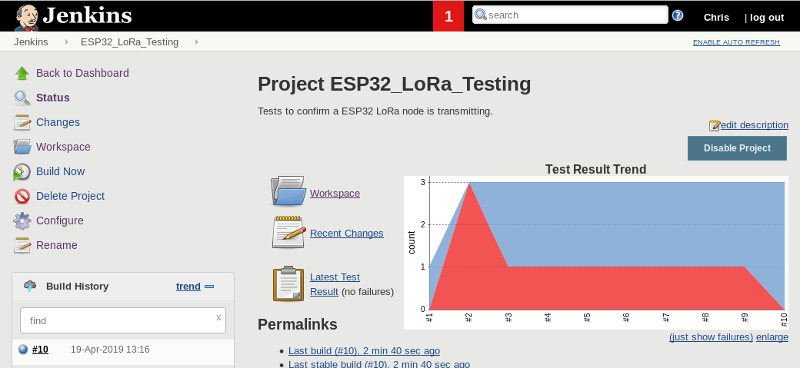
Task: Expand the Jenkins breadcrumb arrow menu
Action: (x=66, y=42)
